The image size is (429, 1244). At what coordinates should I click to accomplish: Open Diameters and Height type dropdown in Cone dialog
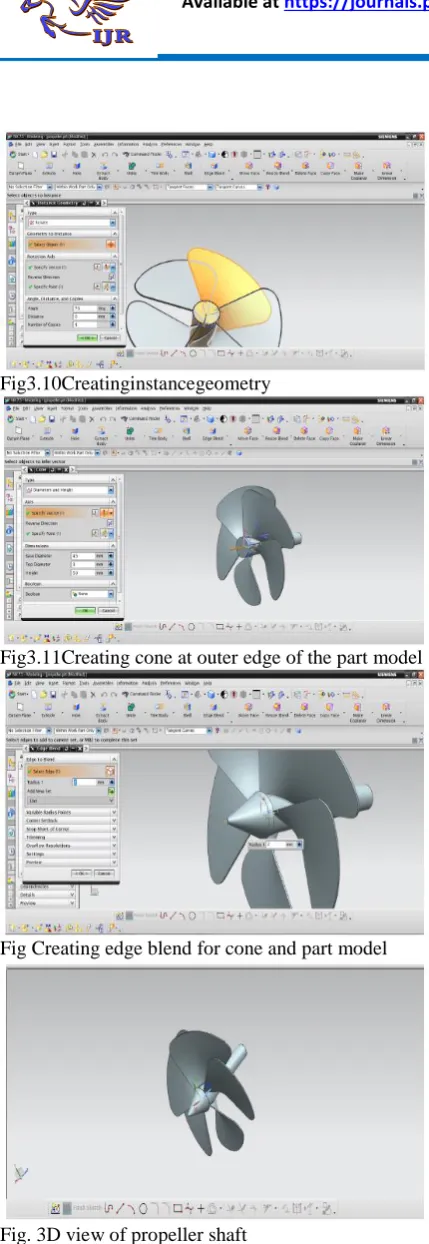69,490
